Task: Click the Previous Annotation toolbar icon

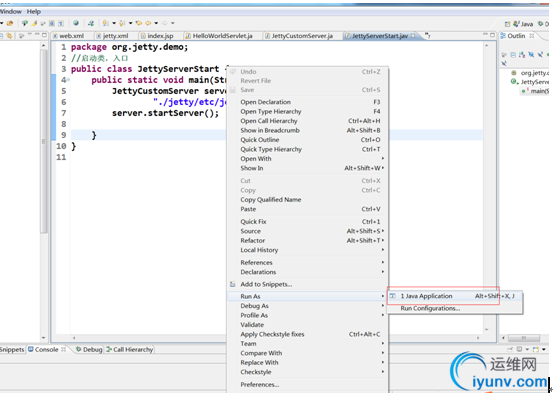Action: (122, 23)
